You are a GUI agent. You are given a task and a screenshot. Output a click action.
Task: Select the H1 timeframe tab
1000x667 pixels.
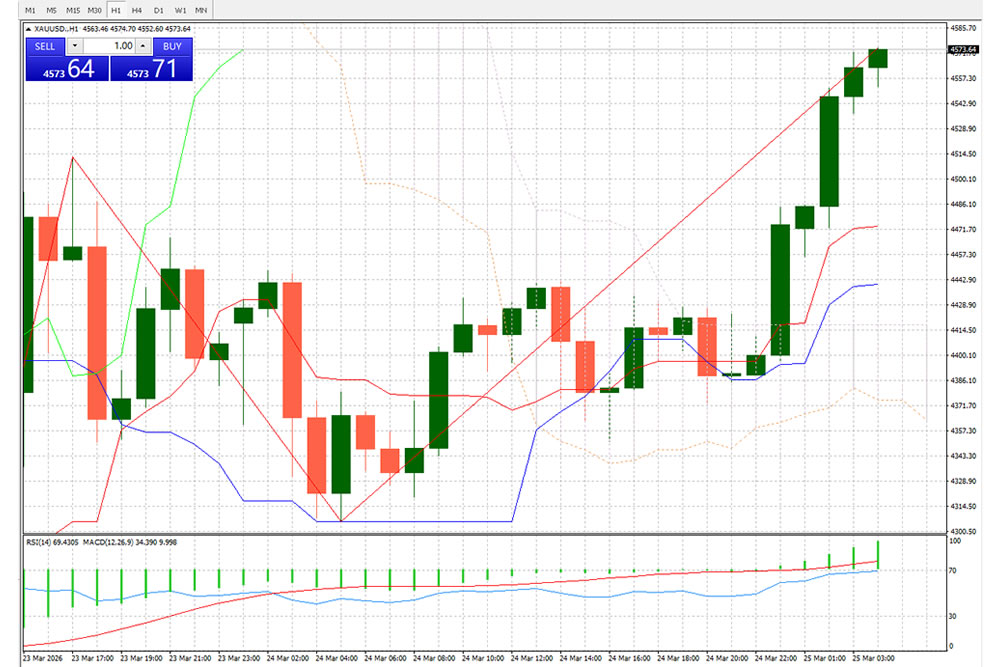[116, 10]
